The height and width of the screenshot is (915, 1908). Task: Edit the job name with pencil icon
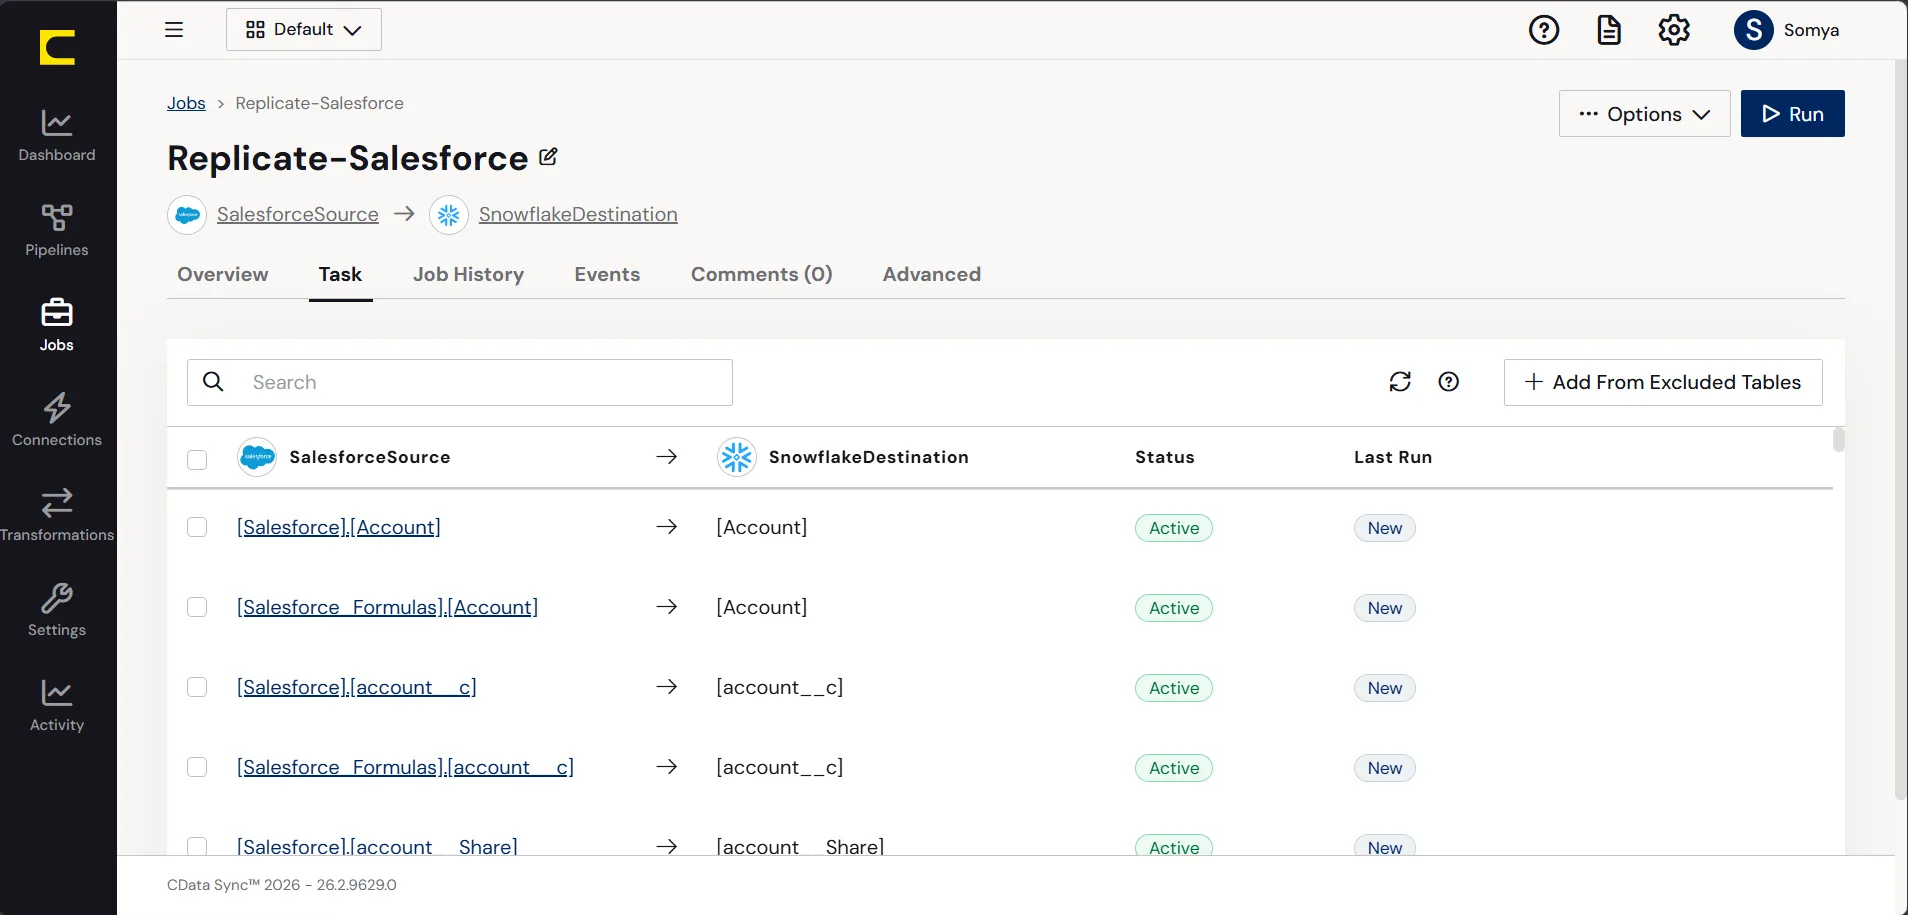click(x=548, y=157)
